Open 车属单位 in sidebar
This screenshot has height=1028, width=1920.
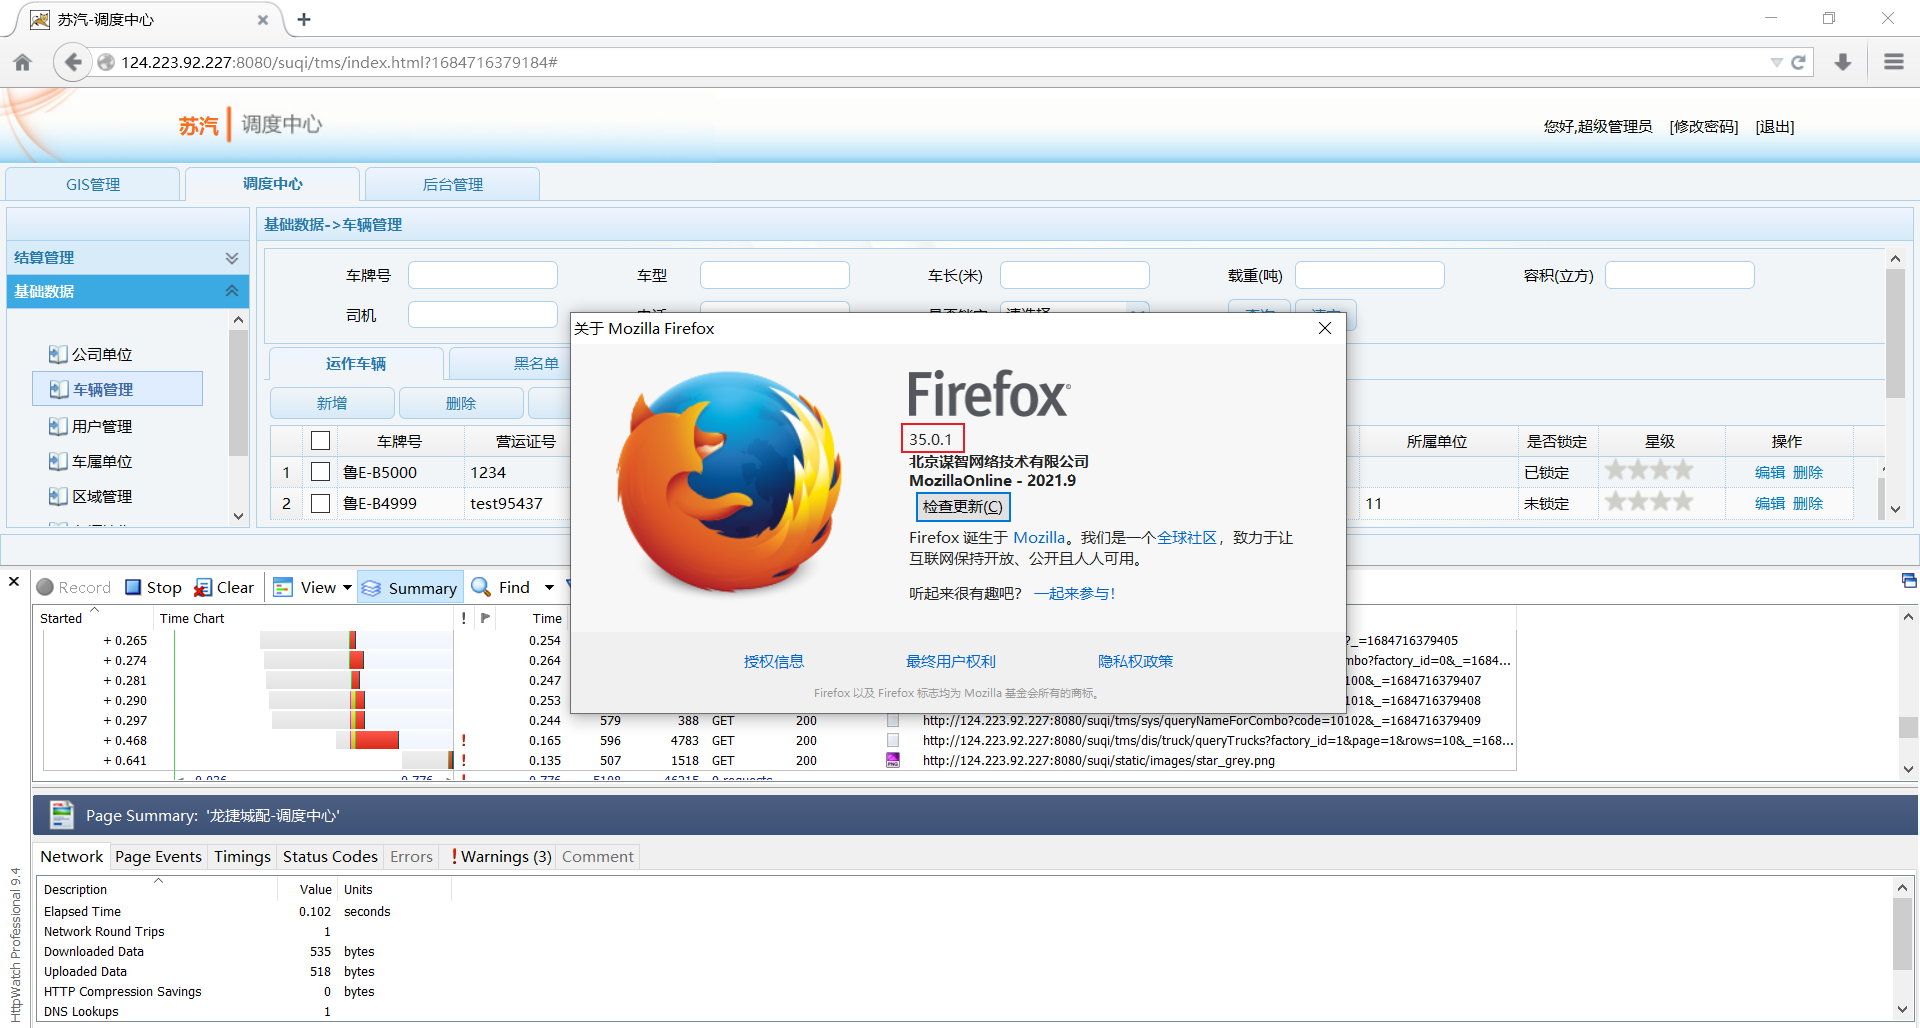(x=91, y=461)
